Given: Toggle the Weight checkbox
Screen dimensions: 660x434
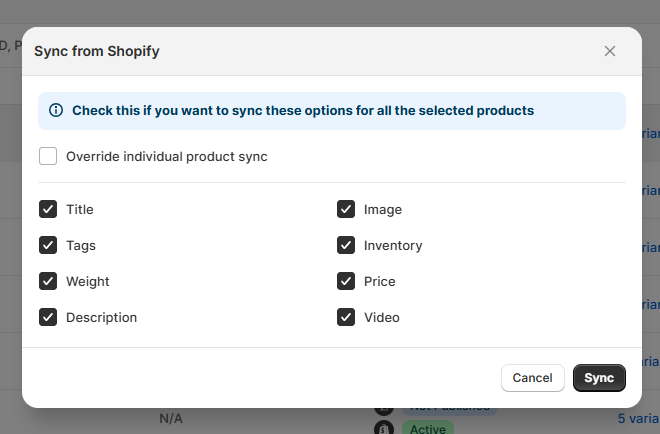Looking at the screenshot, I should [48, 281].
